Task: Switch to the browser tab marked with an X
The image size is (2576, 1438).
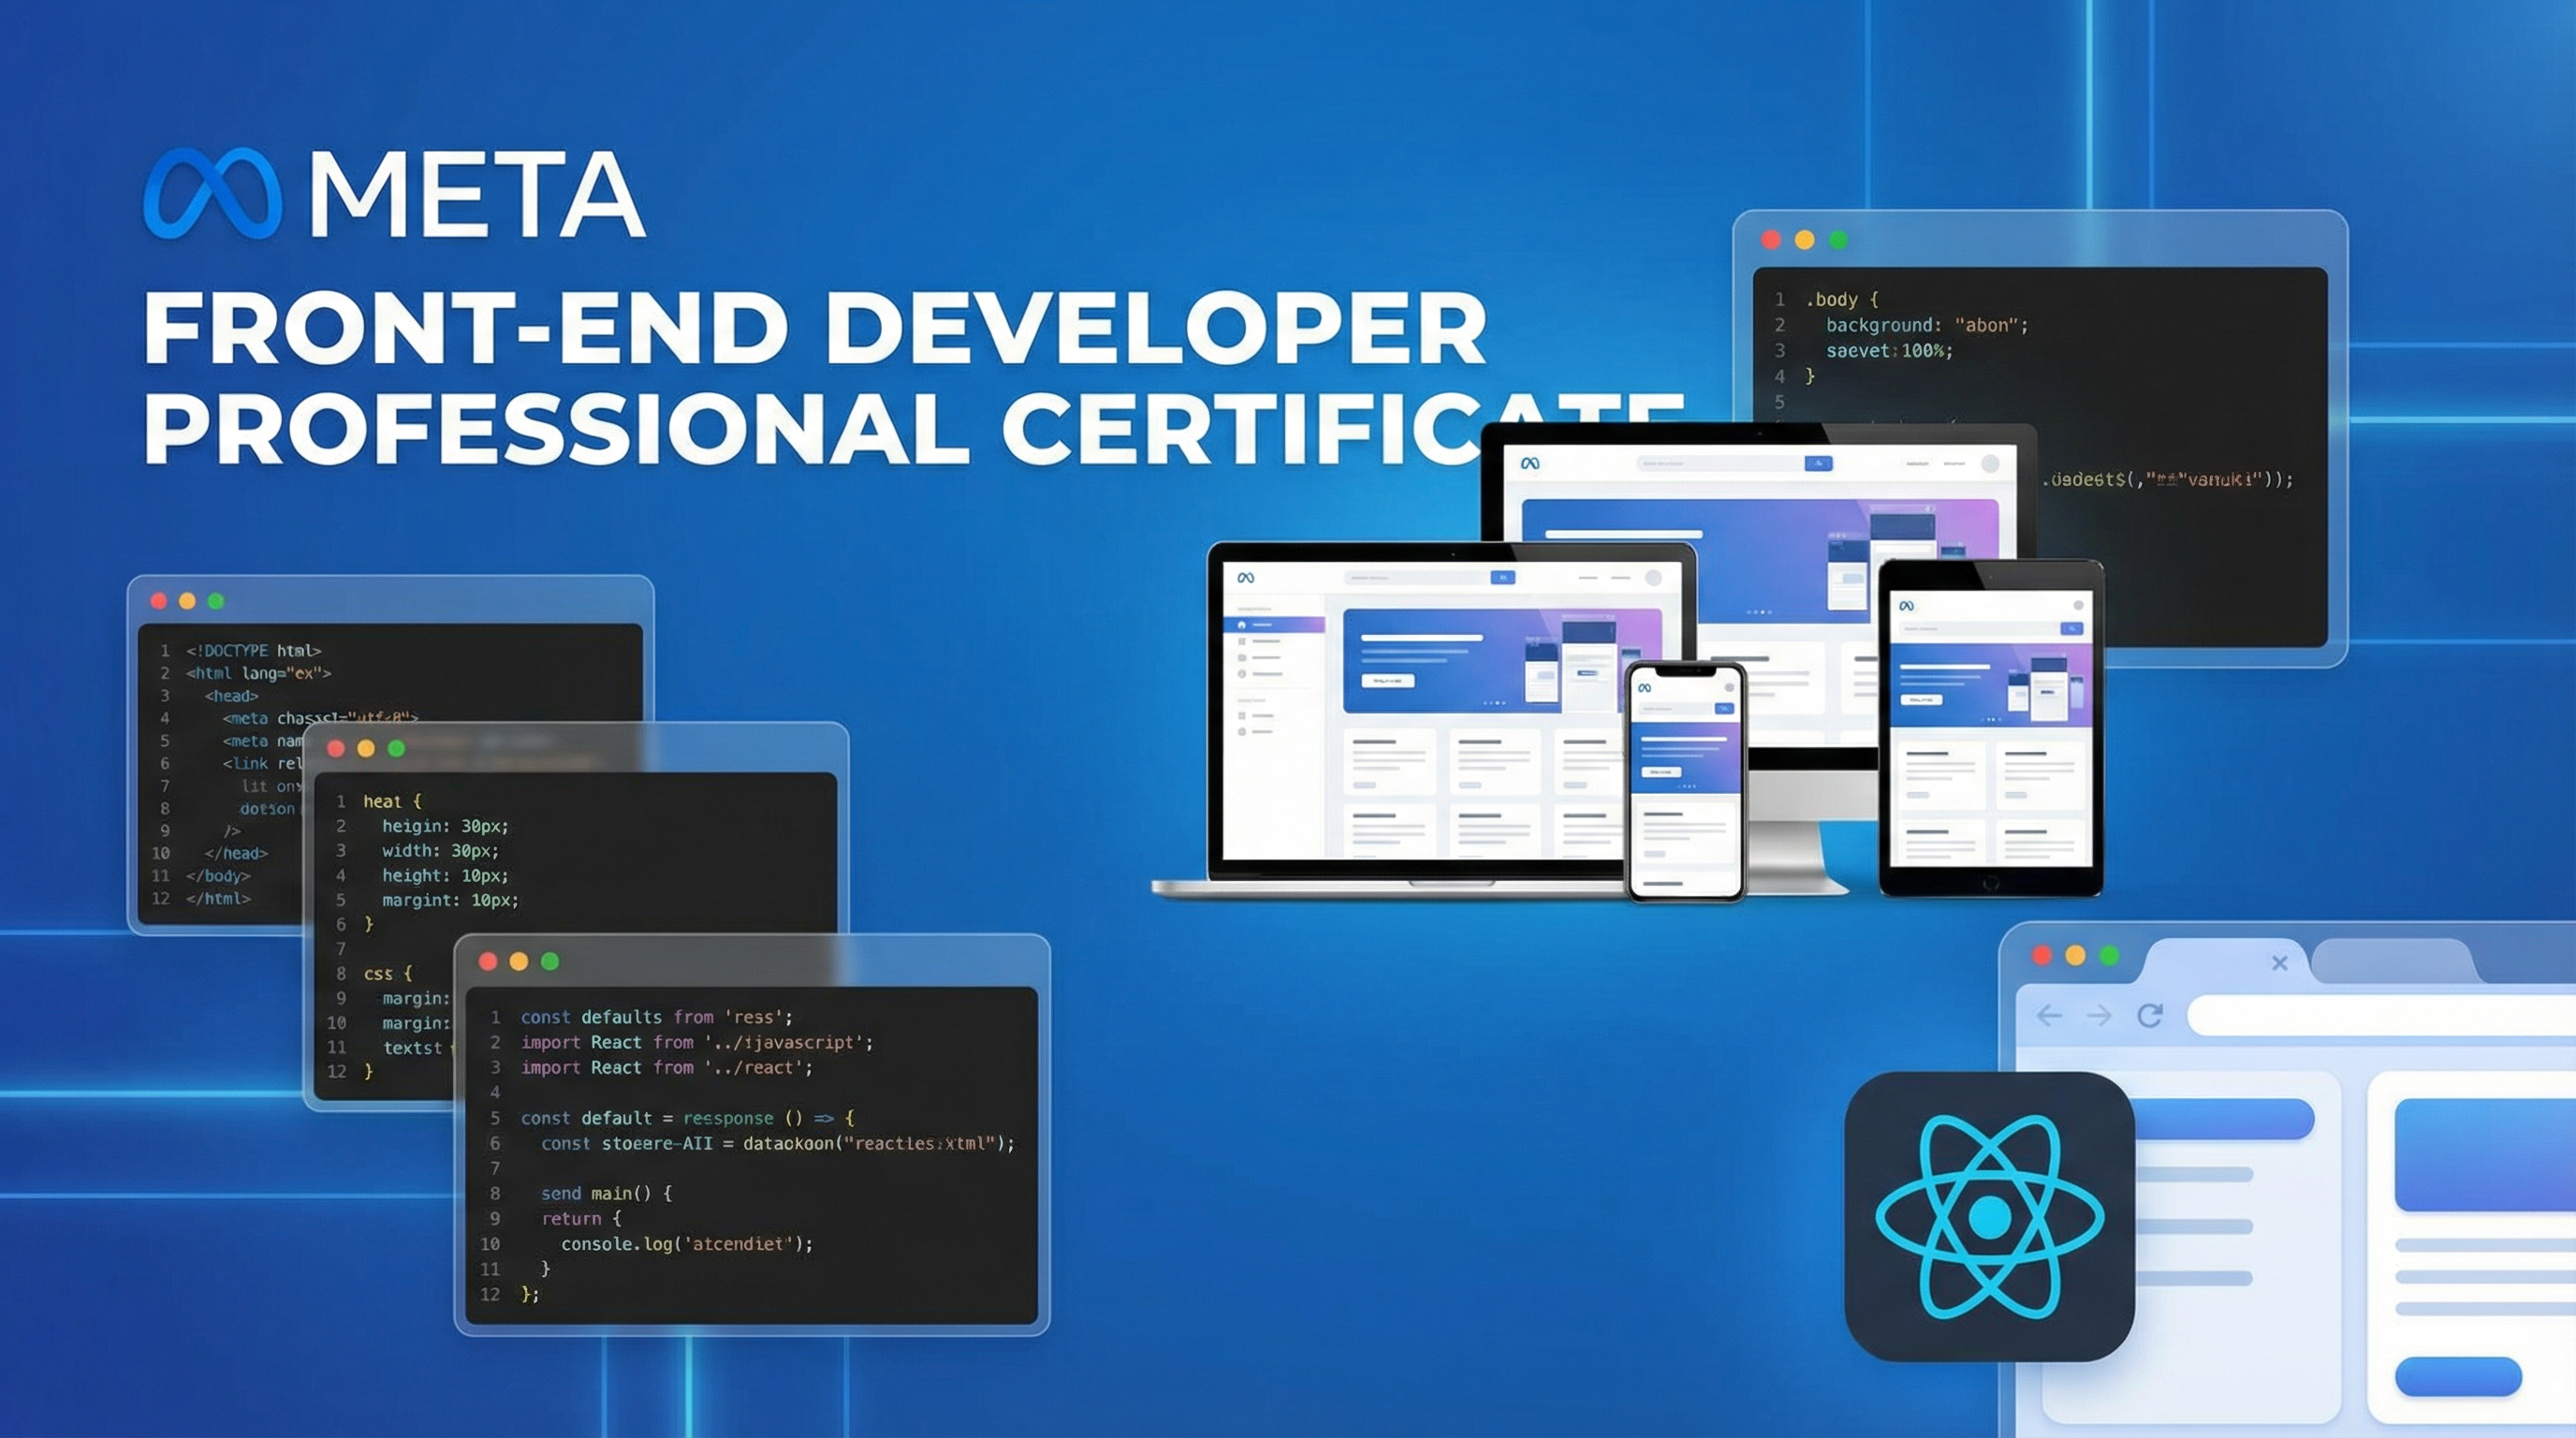Action: (2281, 963)
